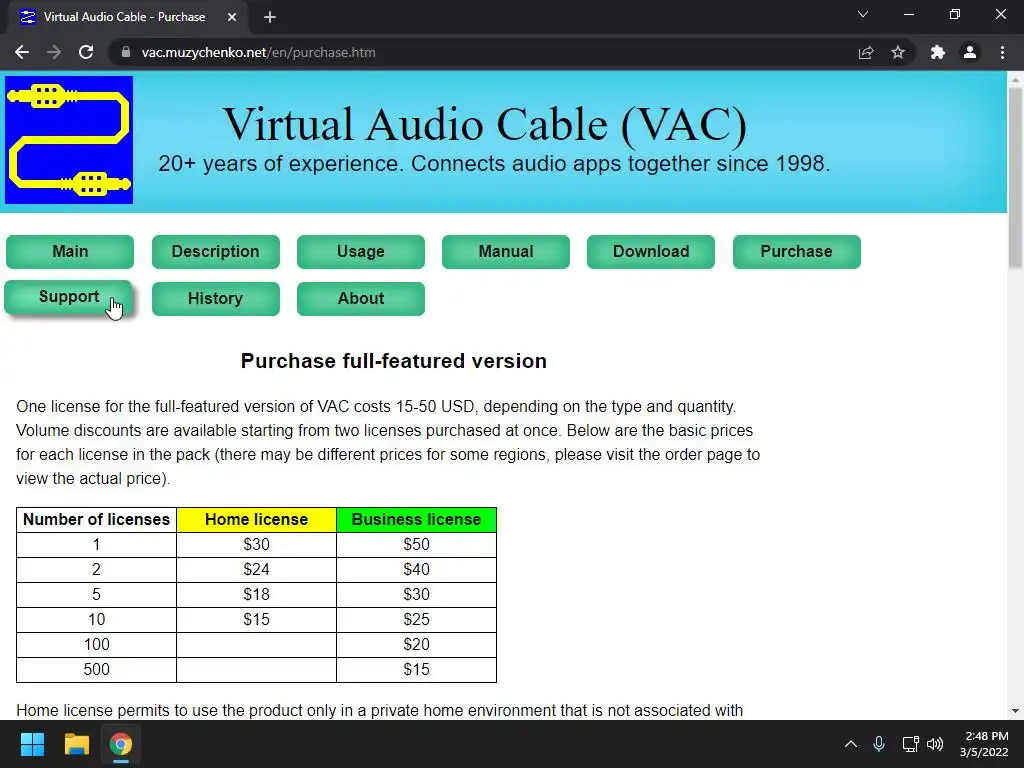Open the tab search chevron
Screen dimensions: 1024x768
pos(863,14)
